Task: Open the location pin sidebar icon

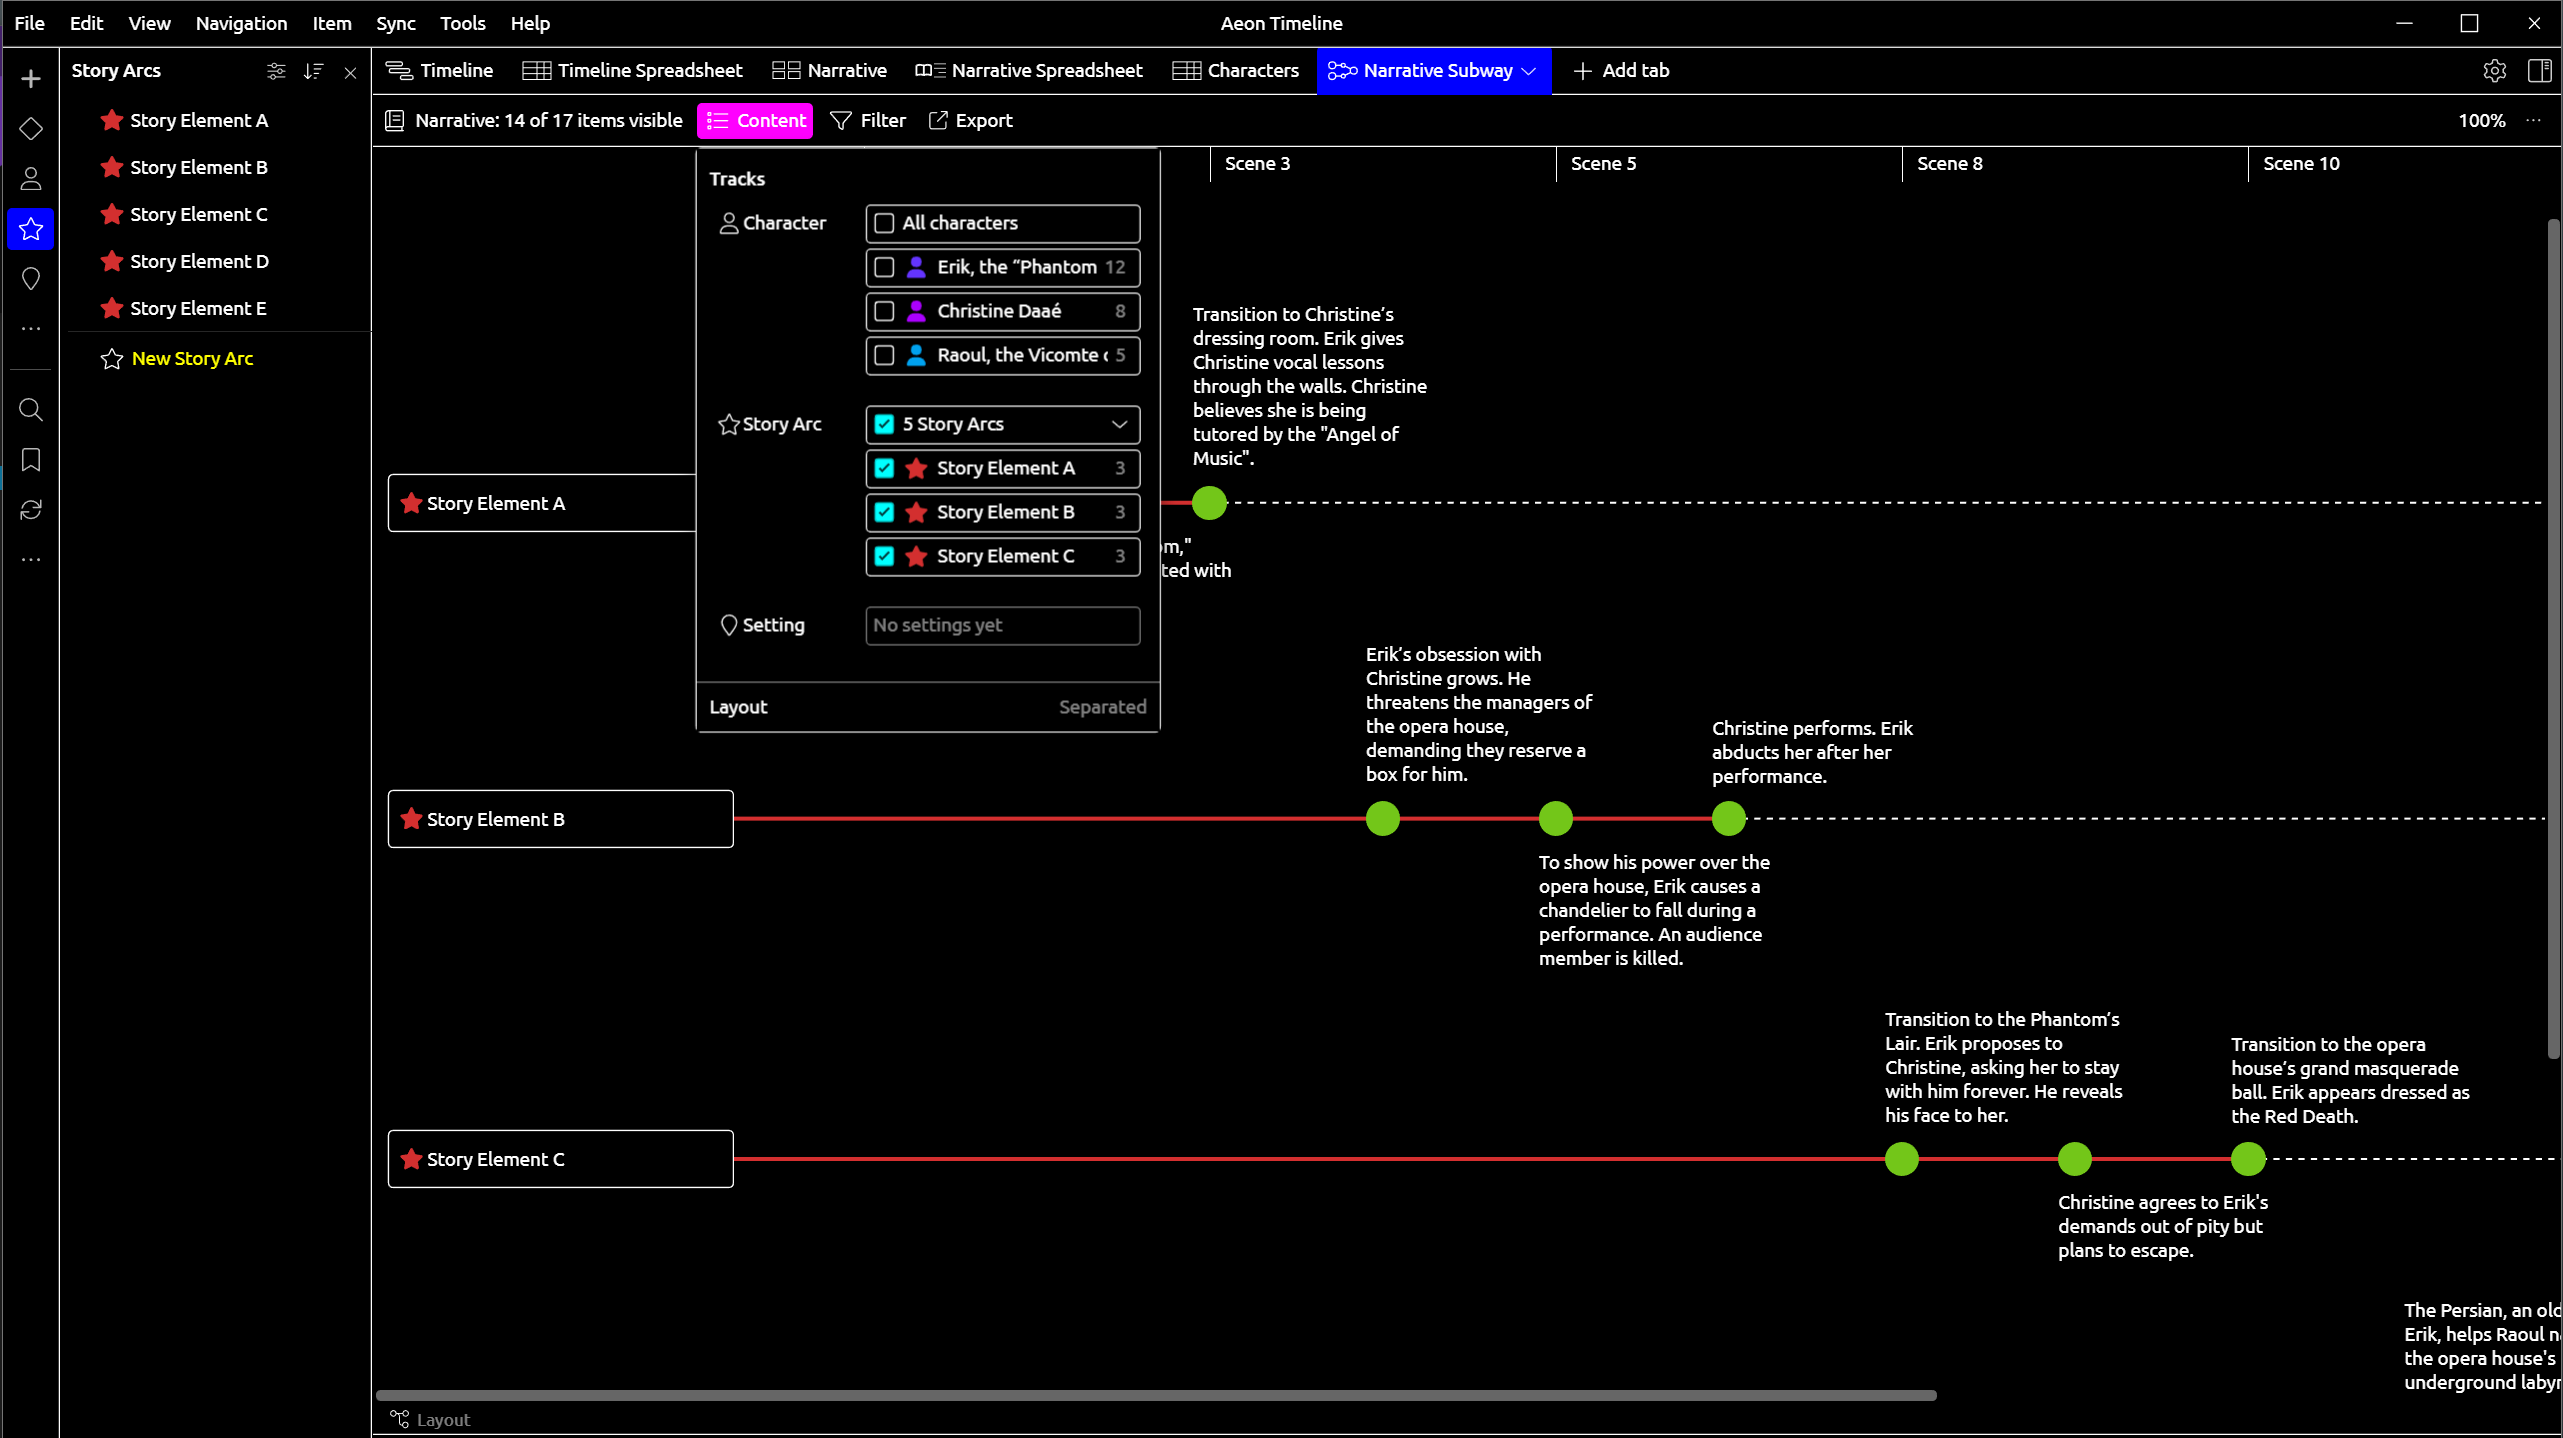Action: [x=31, y=279]
